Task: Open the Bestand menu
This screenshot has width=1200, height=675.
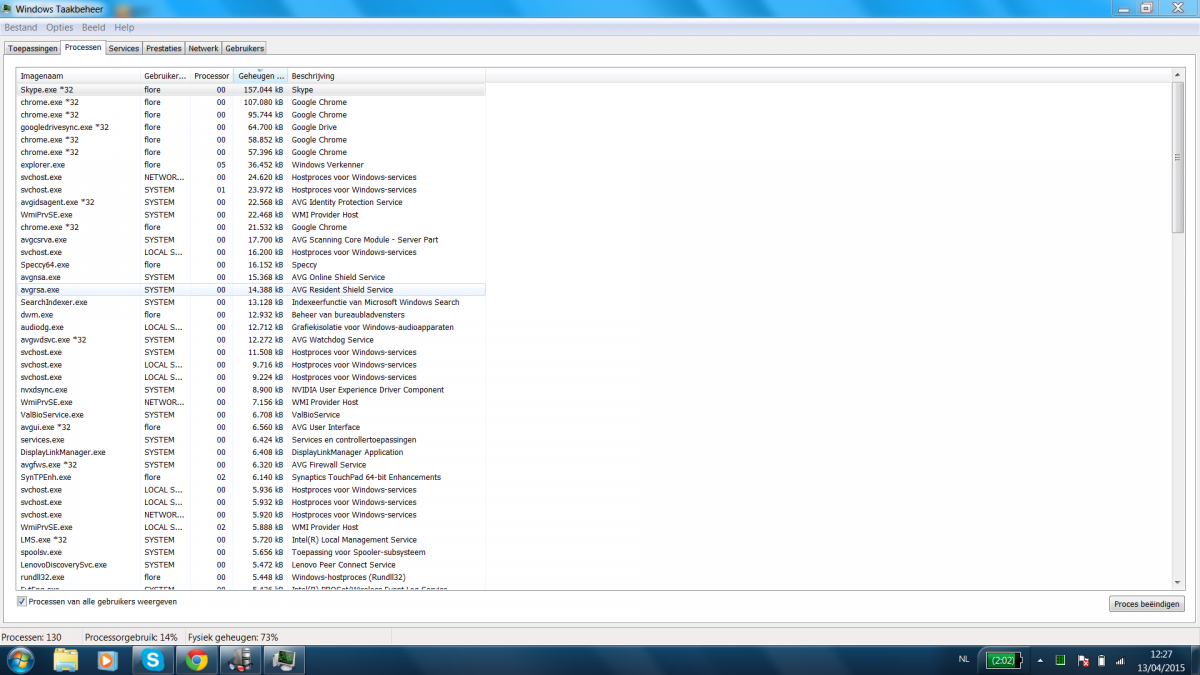Action: [21, 27]
